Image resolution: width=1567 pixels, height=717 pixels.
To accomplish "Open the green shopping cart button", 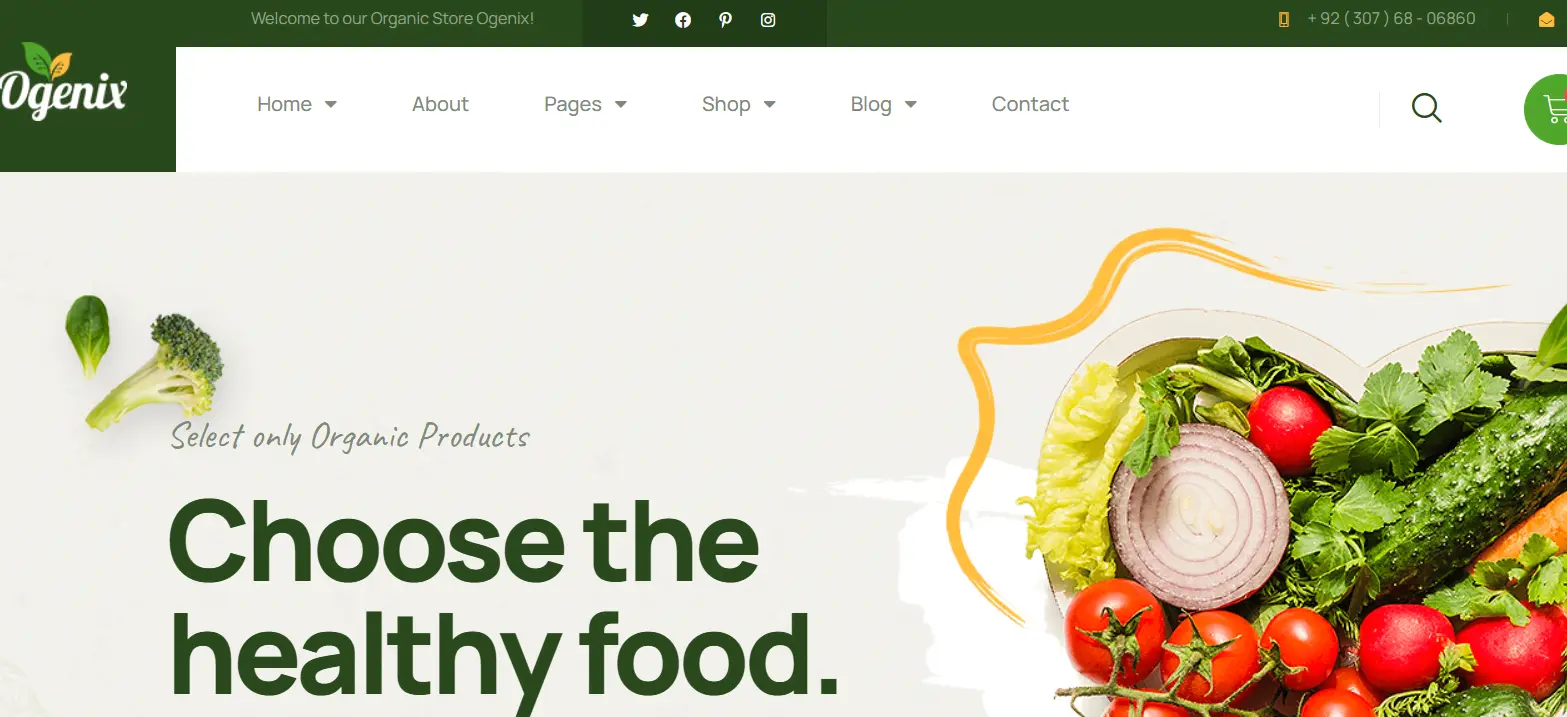I will [1546, 109].
